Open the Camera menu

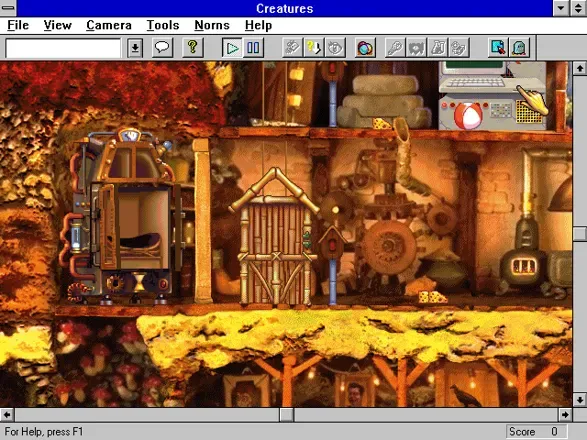(109, 25)
